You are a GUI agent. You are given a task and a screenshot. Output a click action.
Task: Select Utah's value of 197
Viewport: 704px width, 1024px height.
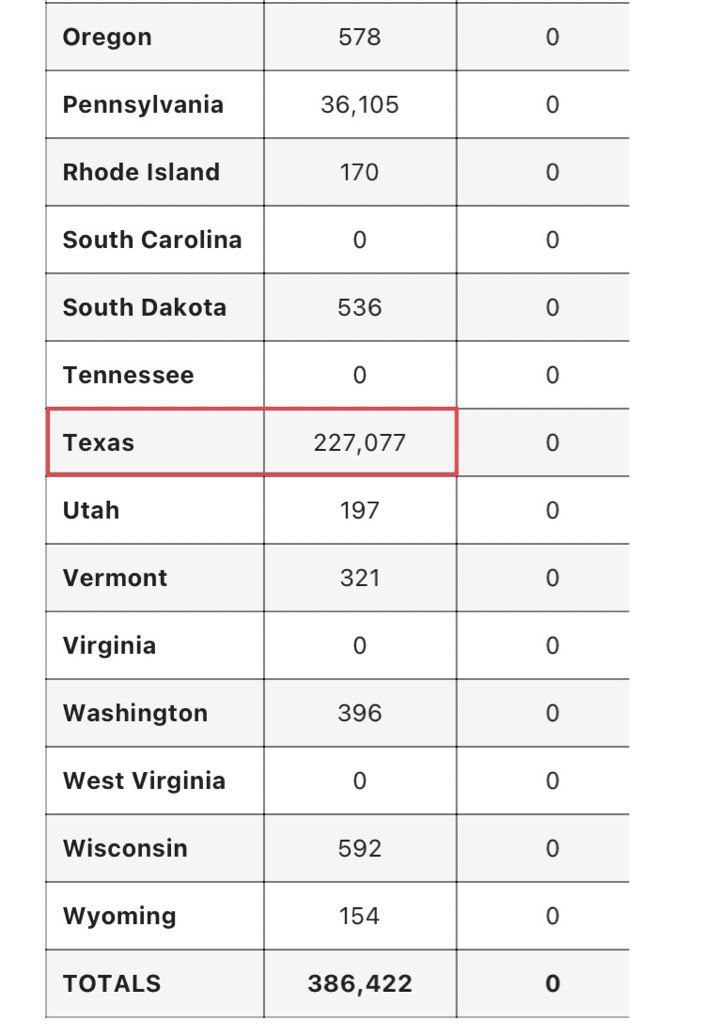(359, 510)
